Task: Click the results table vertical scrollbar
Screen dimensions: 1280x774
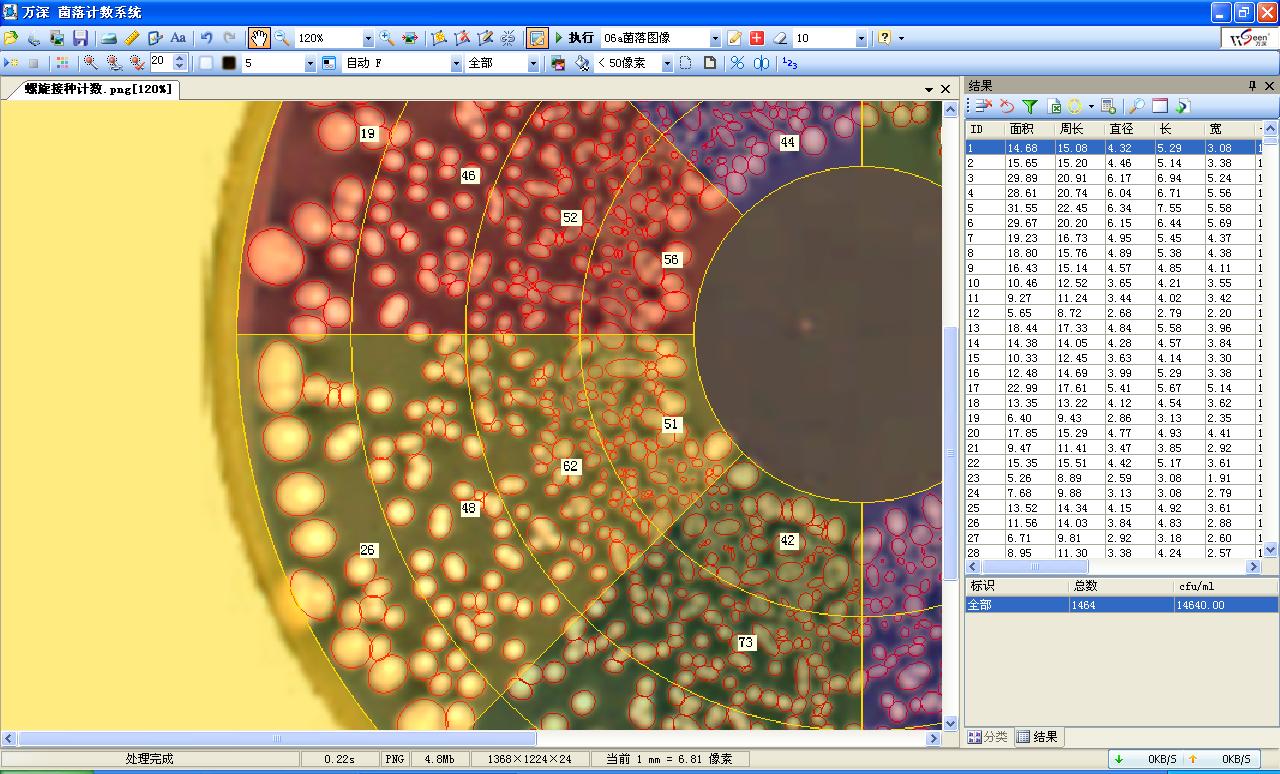Action: [1271, 340]
